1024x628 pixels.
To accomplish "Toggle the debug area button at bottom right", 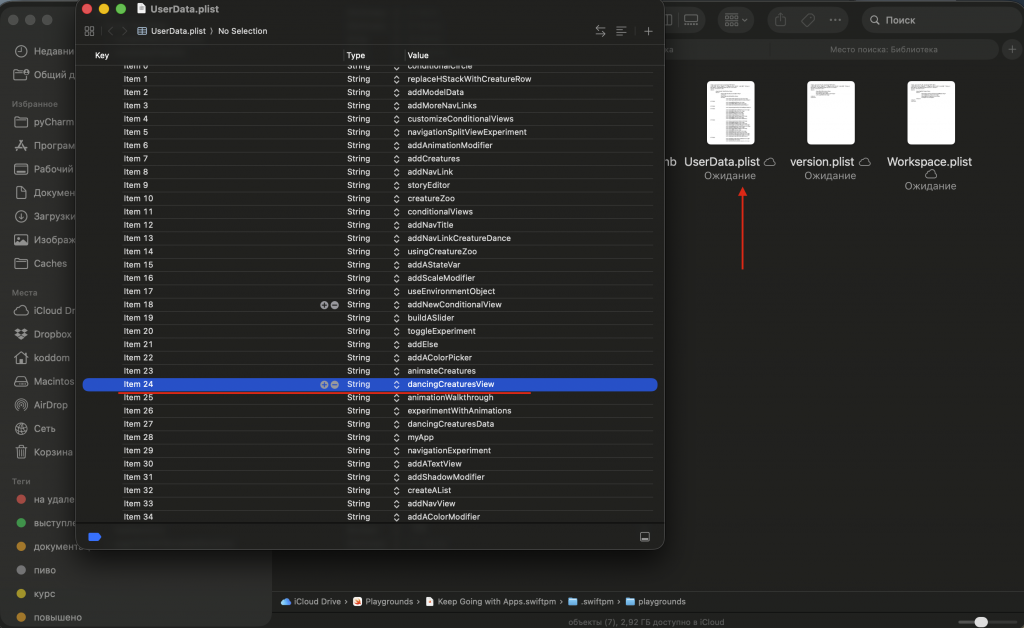I will pos(645,537).
